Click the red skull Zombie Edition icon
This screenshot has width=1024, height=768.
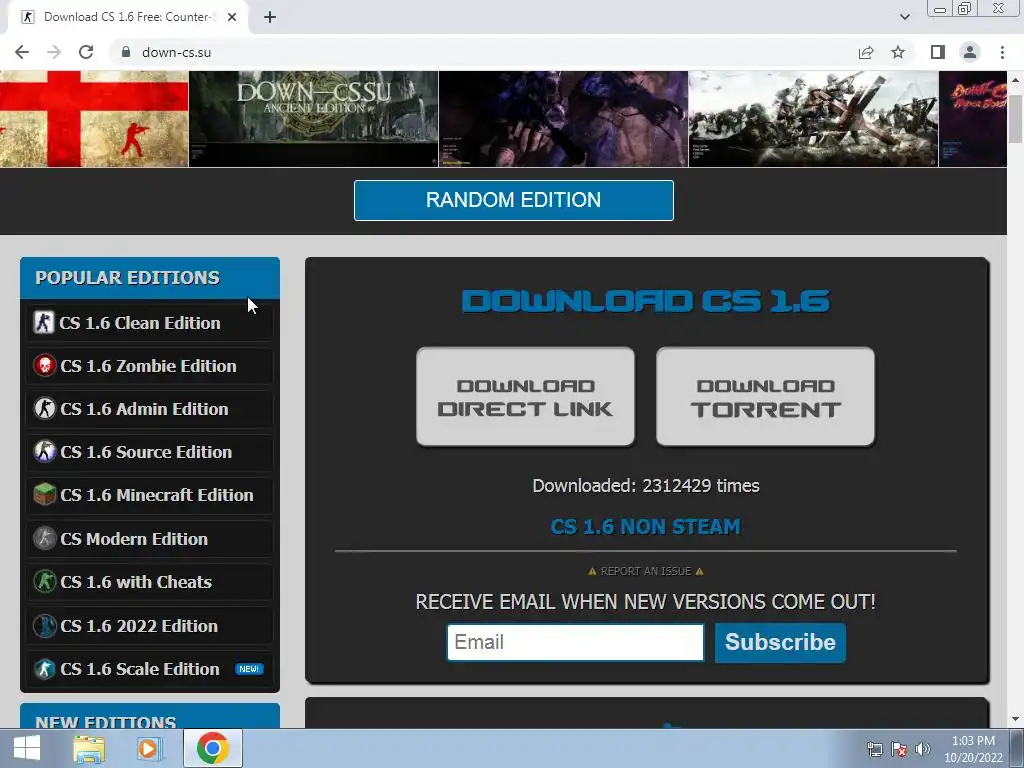44,366
